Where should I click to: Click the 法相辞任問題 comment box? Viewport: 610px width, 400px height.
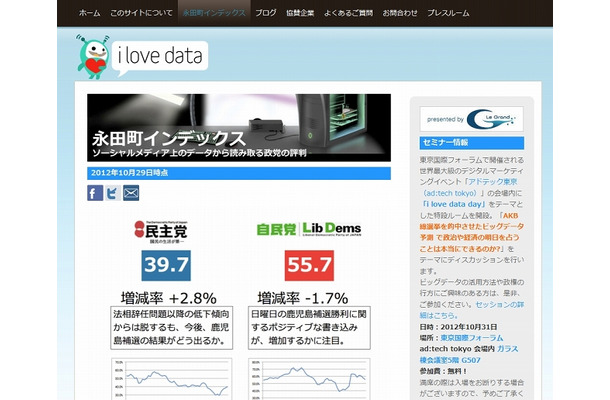(x=172, y=328)
